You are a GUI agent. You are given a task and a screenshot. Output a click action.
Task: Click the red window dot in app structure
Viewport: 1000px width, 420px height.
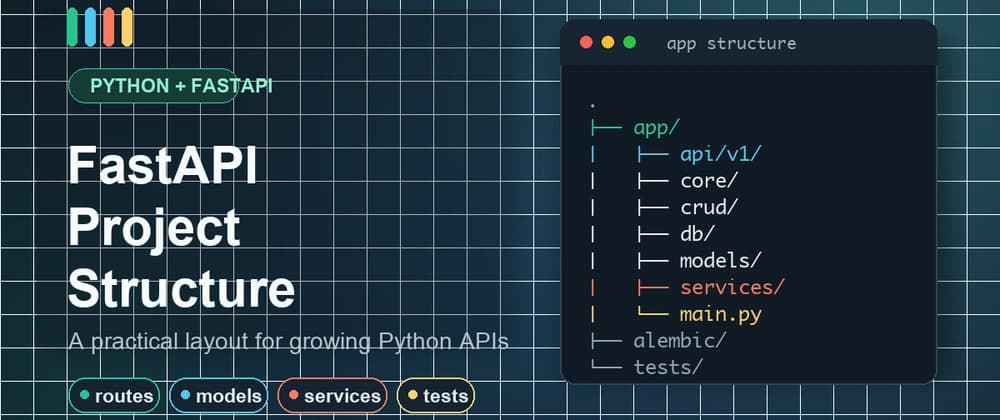tap(586, 43)
